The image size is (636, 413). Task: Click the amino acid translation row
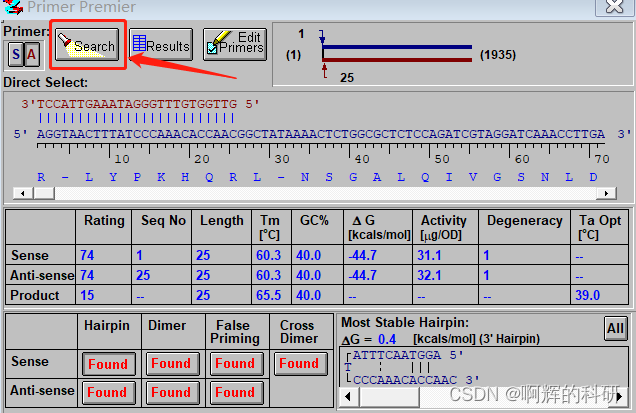[x=317, y=177]
